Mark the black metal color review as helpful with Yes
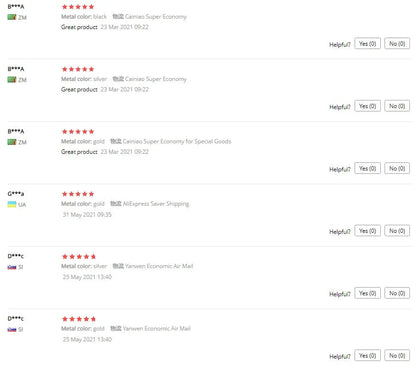Viewport: 416px width, 370px height. 367,44
